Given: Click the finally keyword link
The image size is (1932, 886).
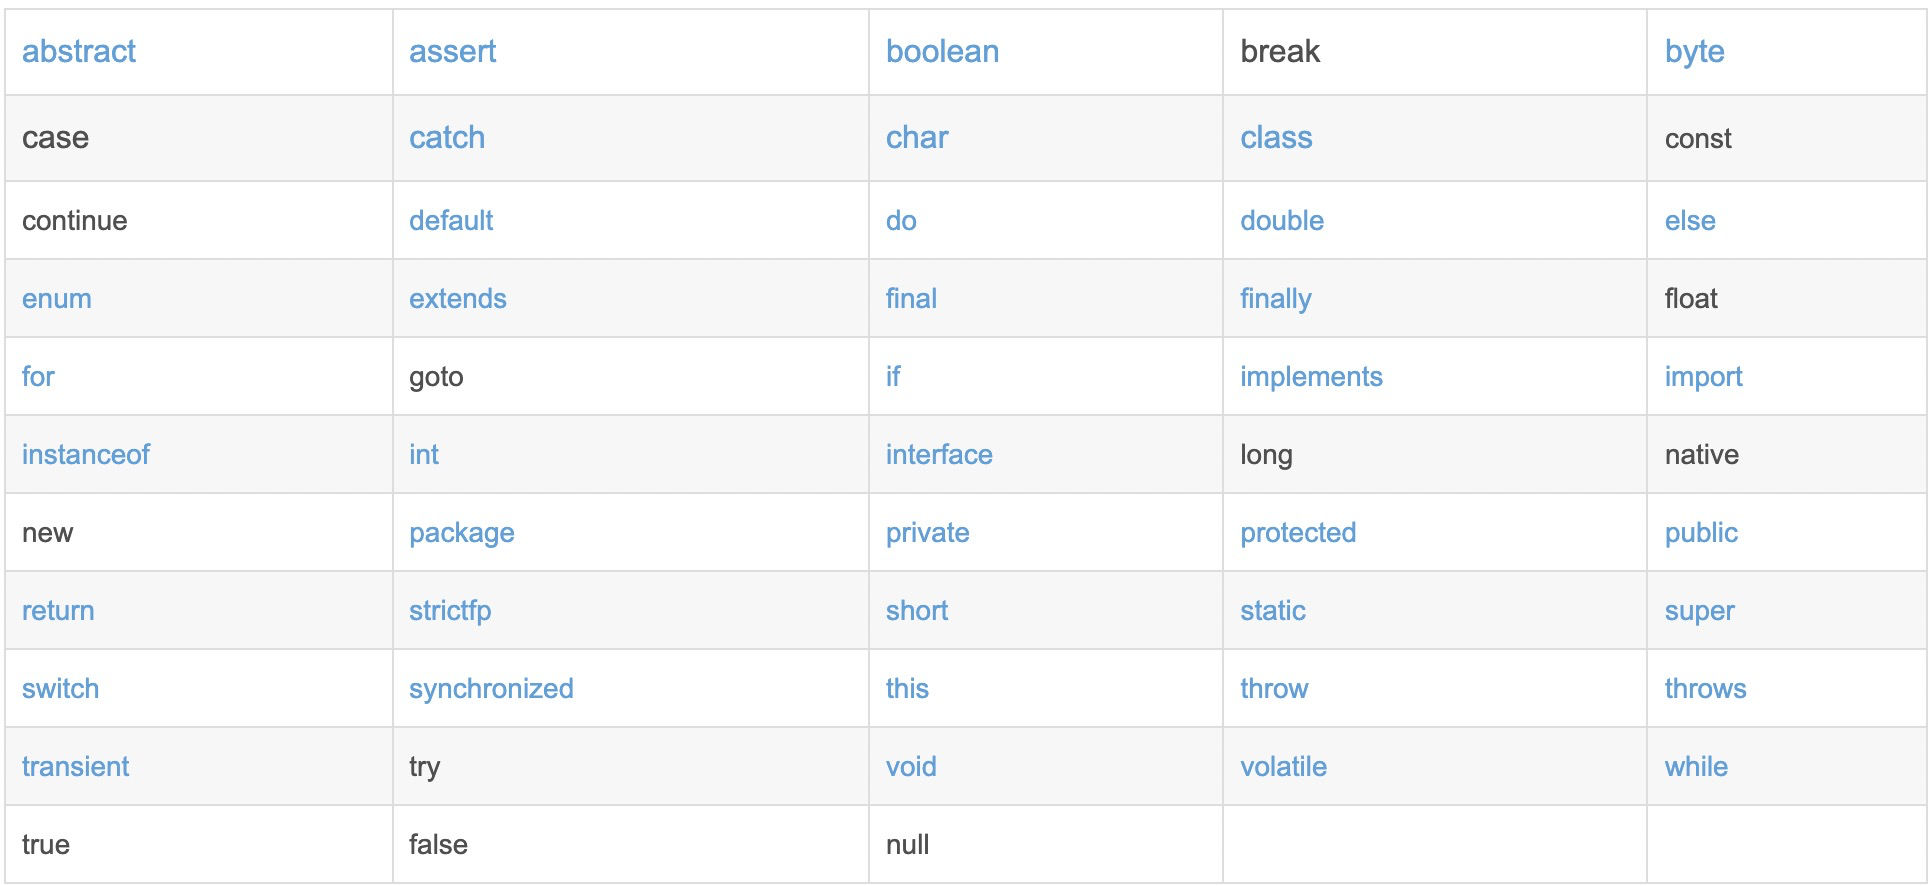Looking at the screenshot, I should pyautogui.click(x=1275, y=299).
